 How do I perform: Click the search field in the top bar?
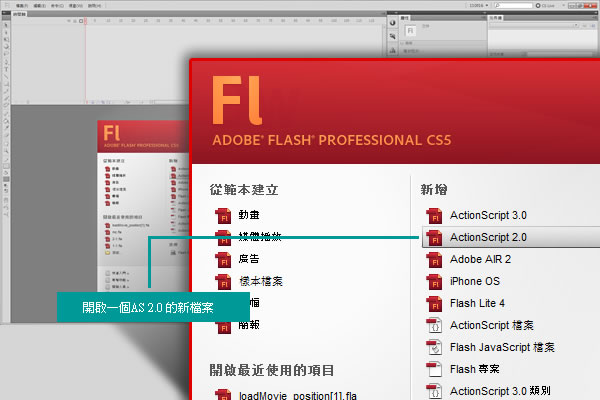pyautogui.click(x=513, y=5)
